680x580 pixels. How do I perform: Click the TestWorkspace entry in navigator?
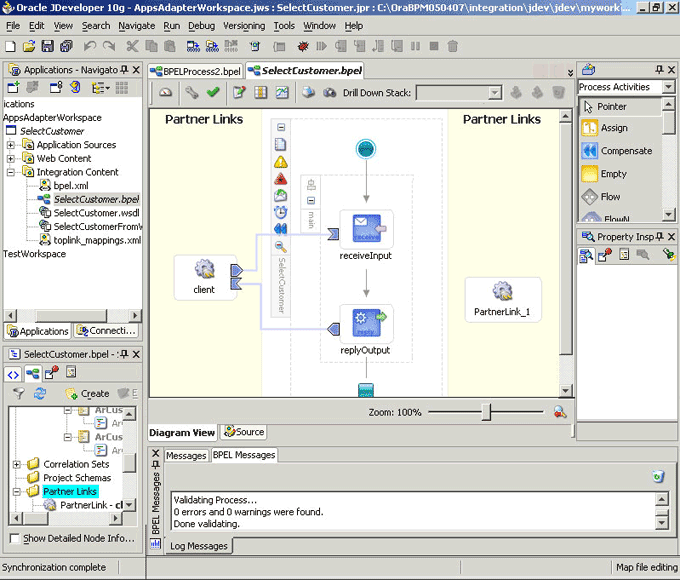point(35,254)
